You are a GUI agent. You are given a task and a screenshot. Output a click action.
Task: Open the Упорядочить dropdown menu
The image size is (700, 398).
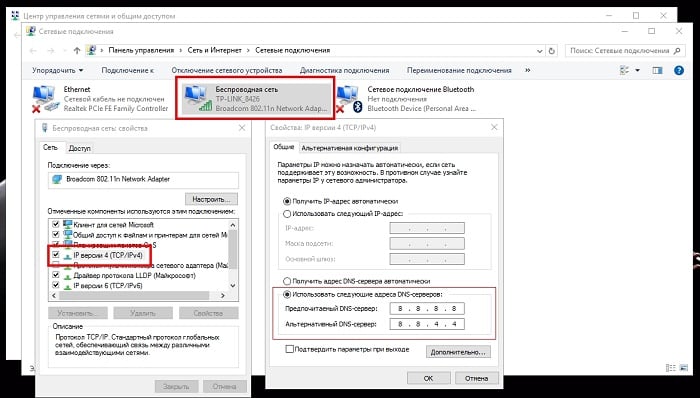pos(58,70)
